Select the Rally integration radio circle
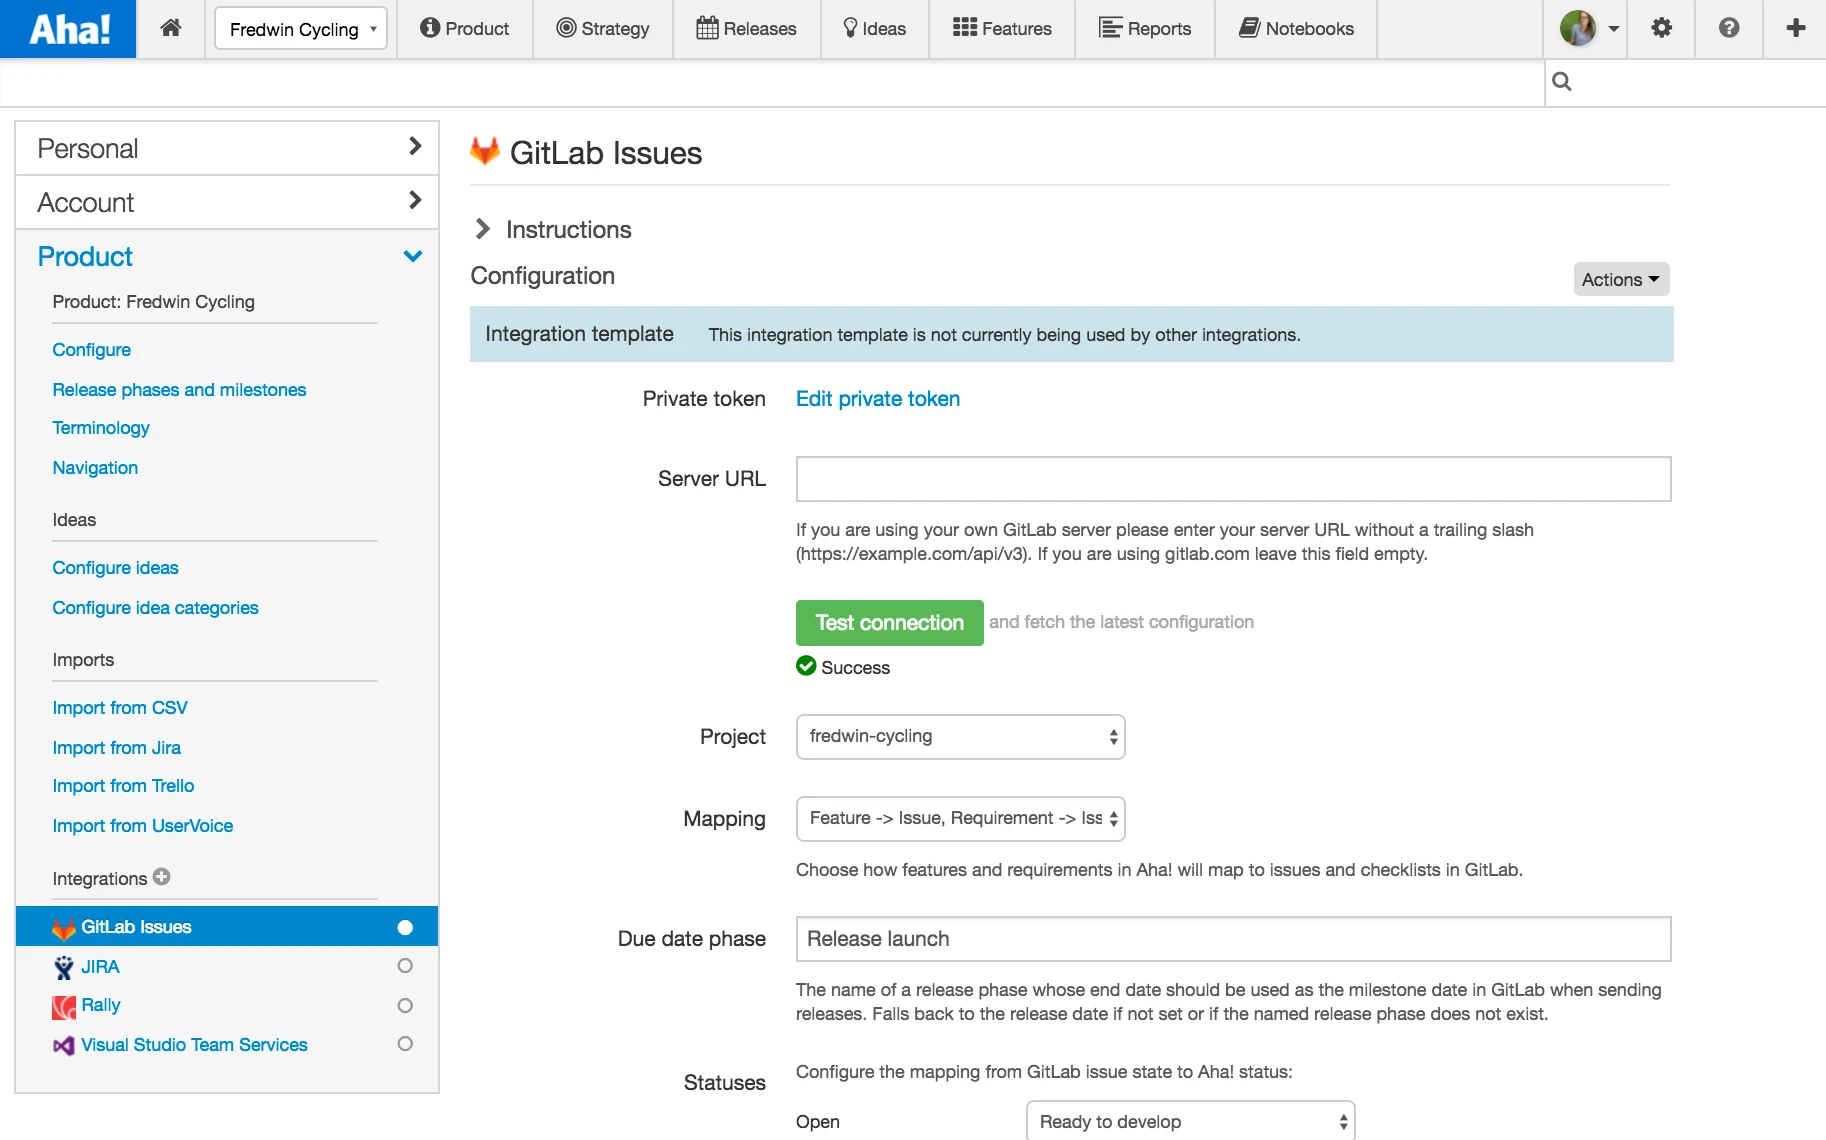 pos(405,1005)
